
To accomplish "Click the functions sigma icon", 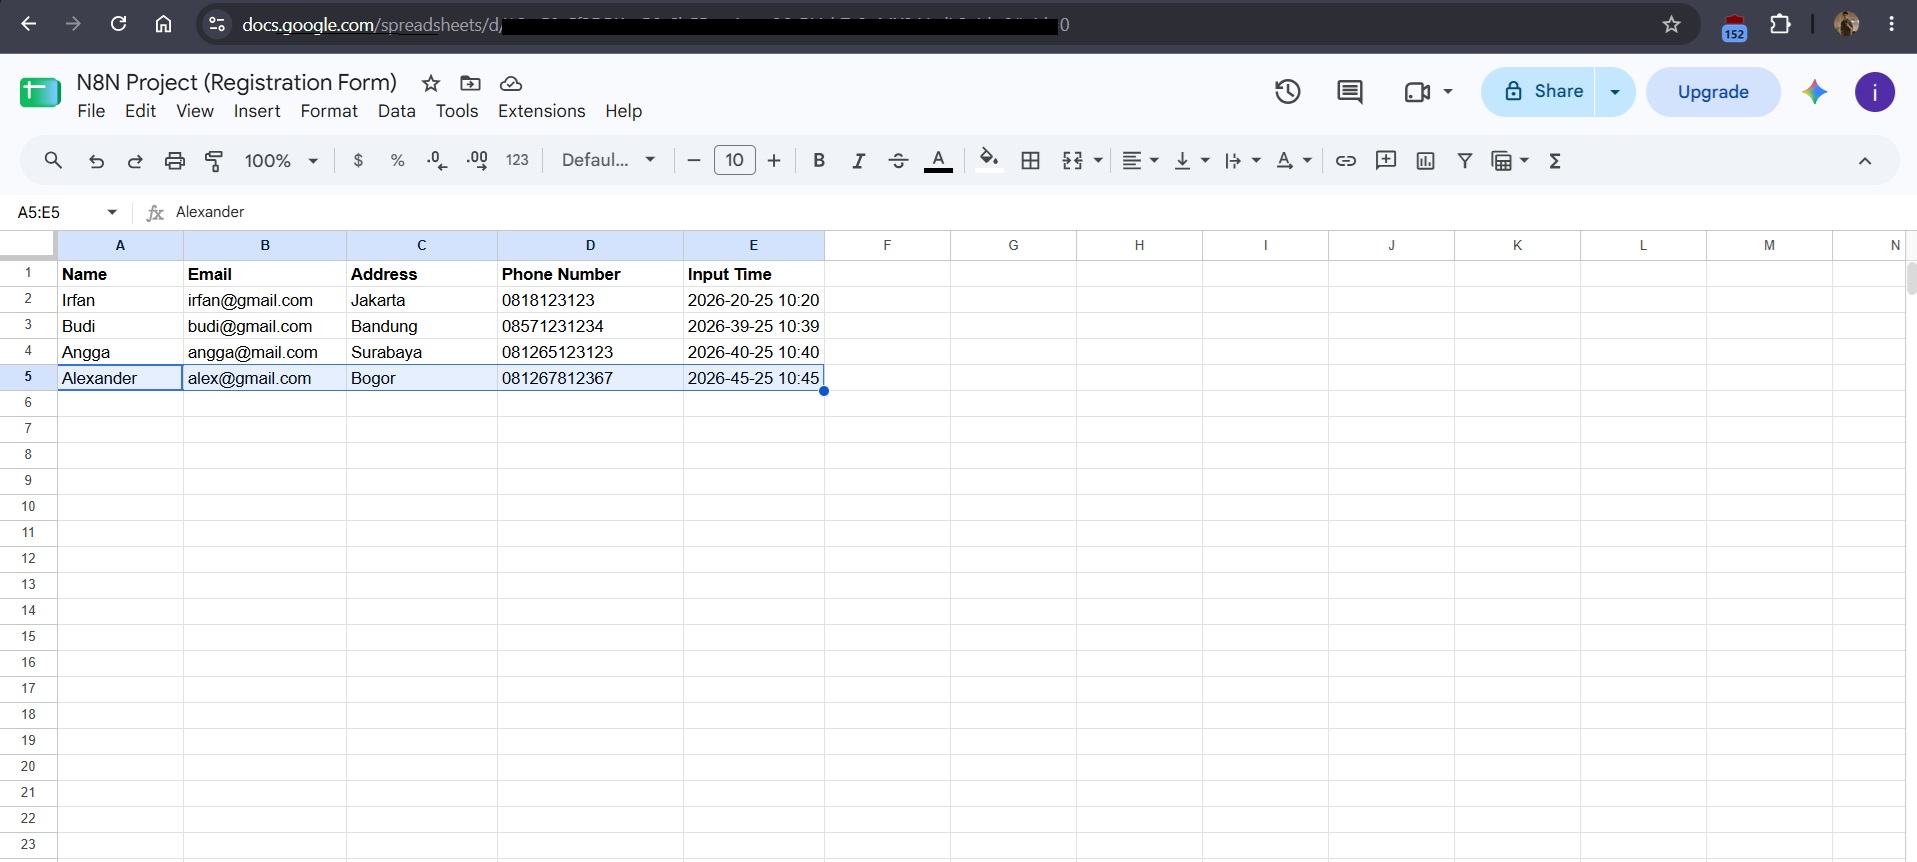I will pyautogui.click(x=1555, y=161).
